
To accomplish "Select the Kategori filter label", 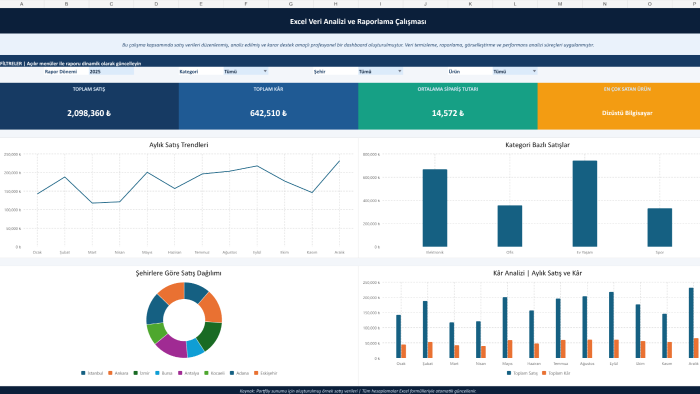I will [189, 71].
